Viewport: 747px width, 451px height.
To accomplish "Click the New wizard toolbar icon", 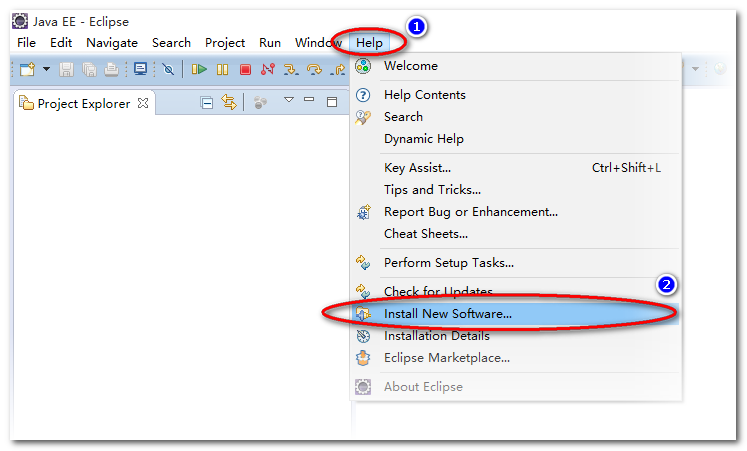I will coord(27,70).
